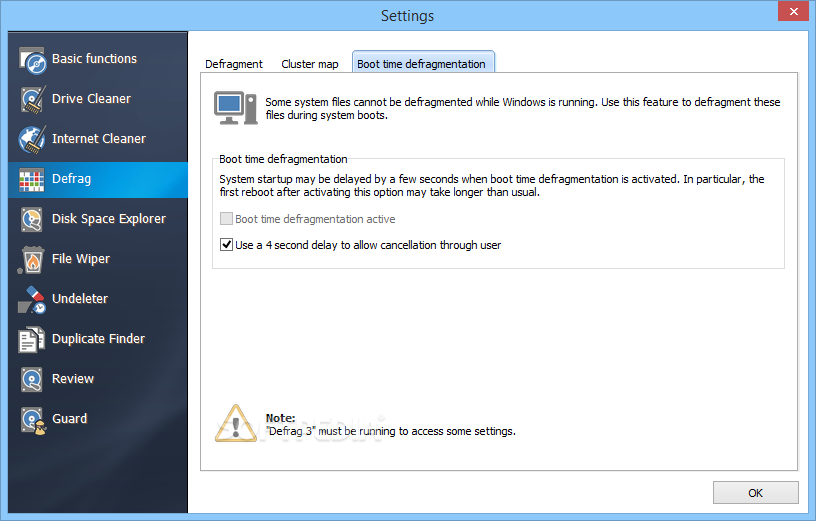Open the Review section
This screenshot has height=521, width=816.
98,379
